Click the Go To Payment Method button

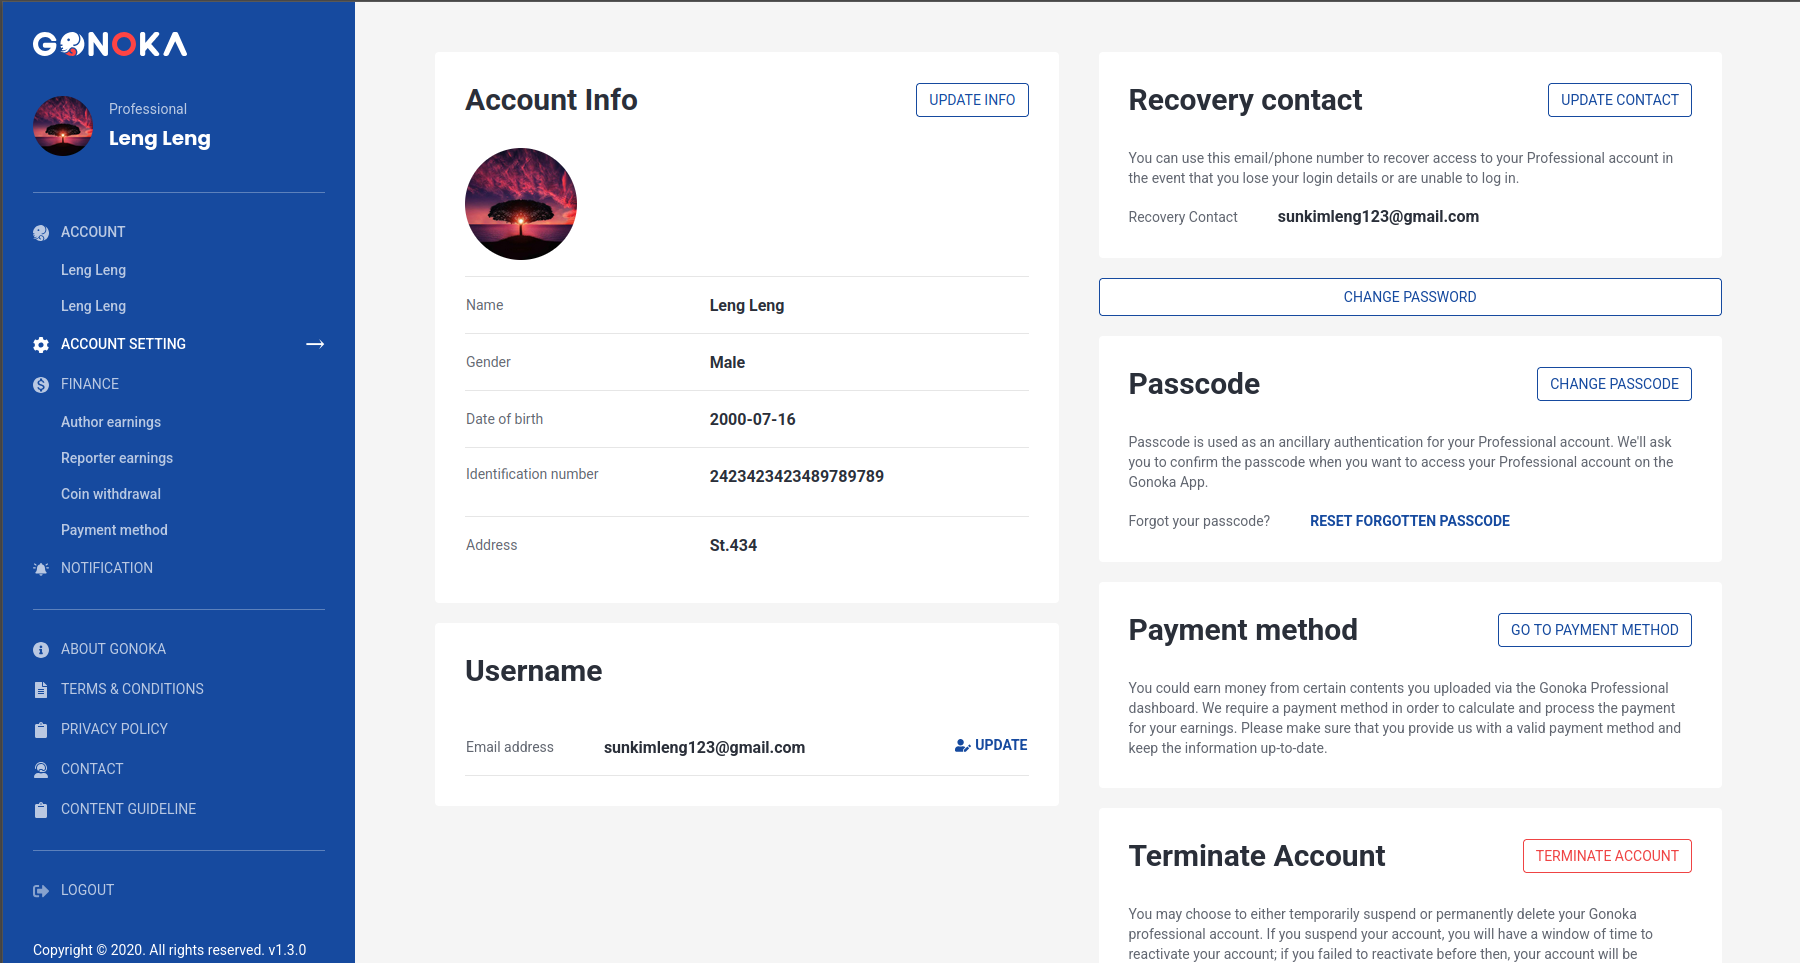(1594, 630)
